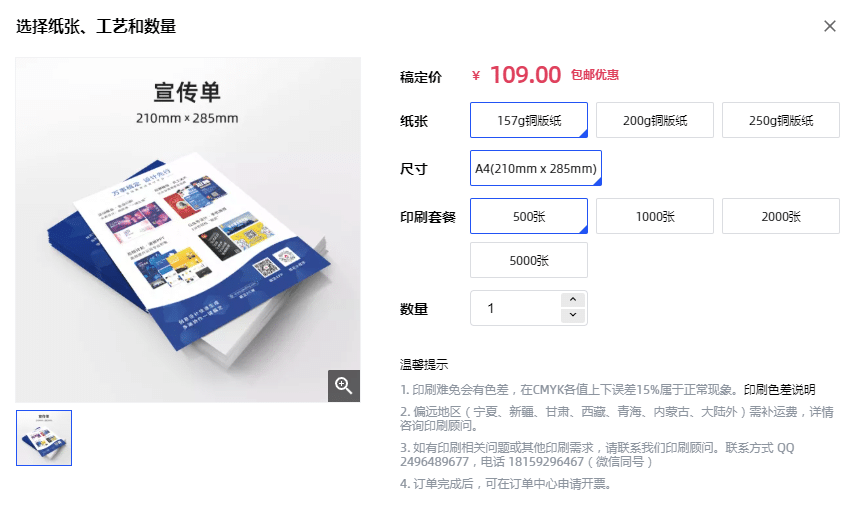Close the paper selection dialog
This screenshot has width=859, height=522.
[x=829, y=26]
